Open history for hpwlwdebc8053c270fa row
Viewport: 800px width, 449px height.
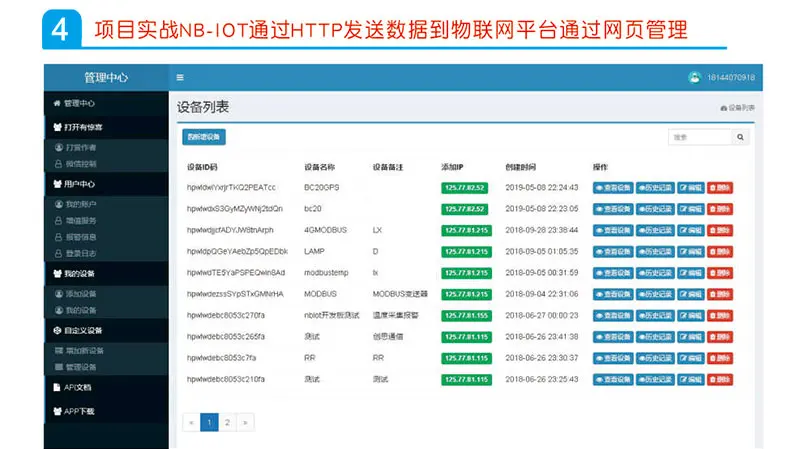[x=655, y=316]
